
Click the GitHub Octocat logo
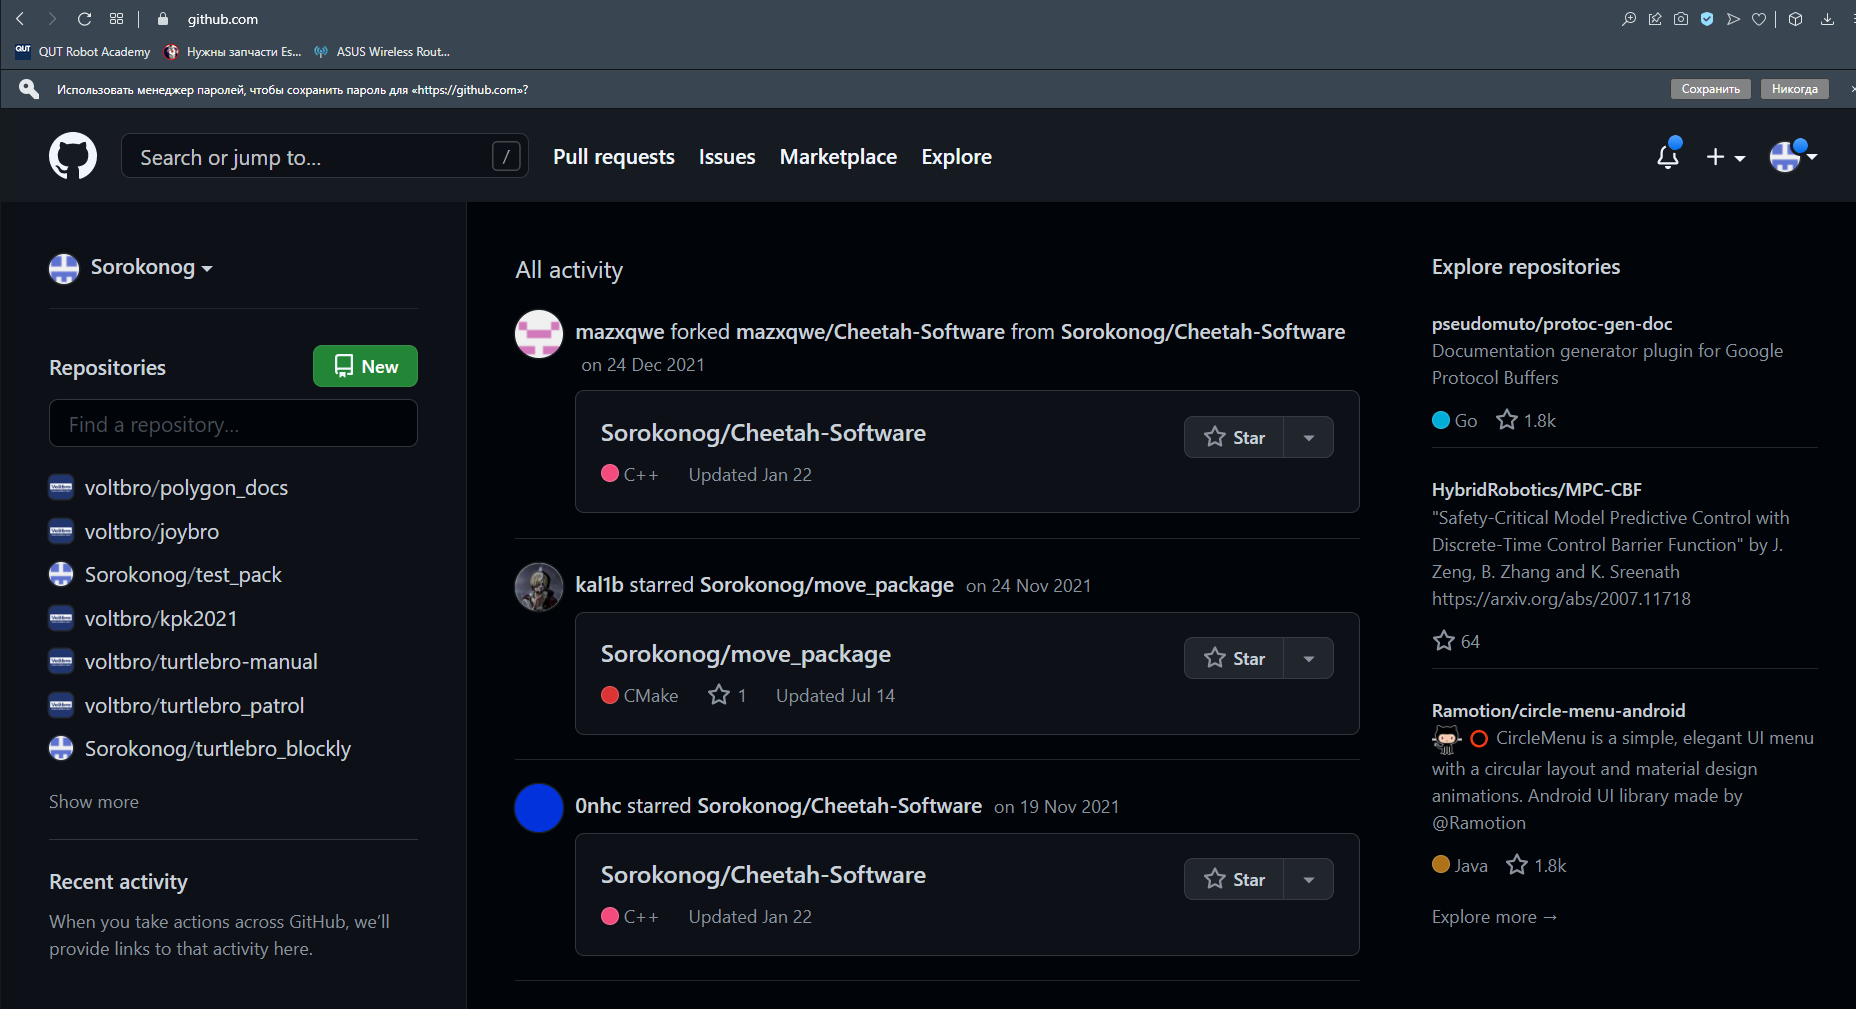73,156
